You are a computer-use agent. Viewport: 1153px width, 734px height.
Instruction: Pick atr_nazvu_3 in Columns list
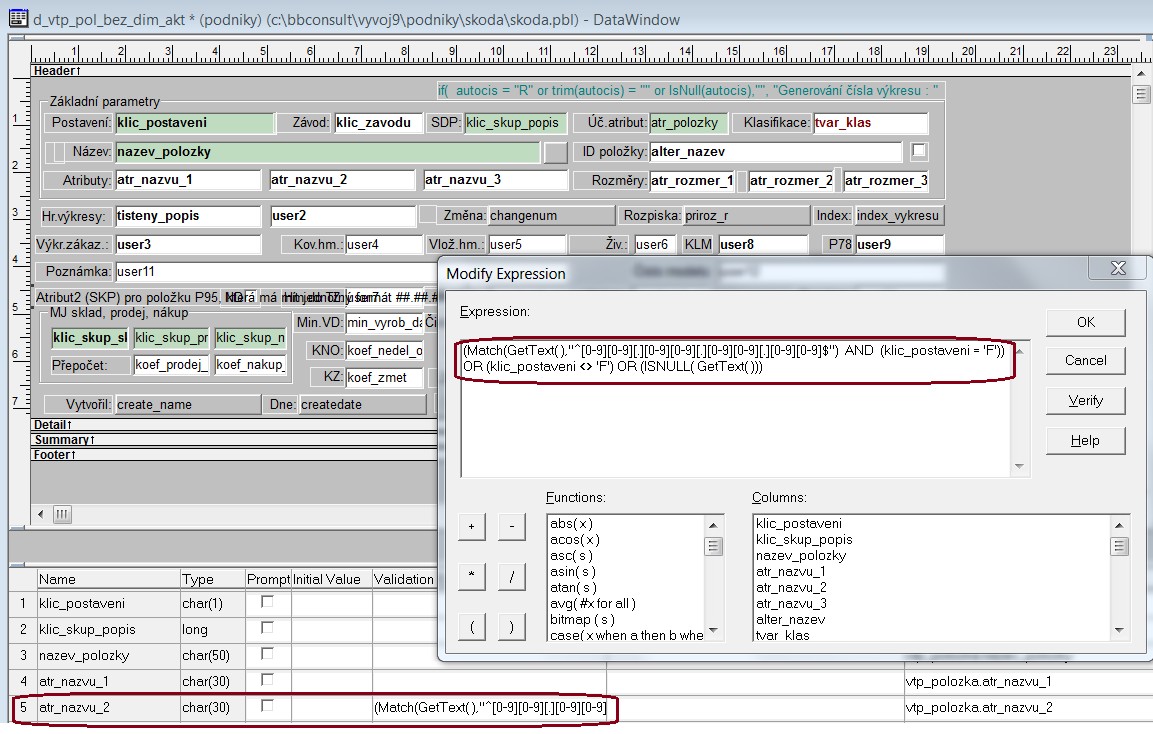(791, 604)
